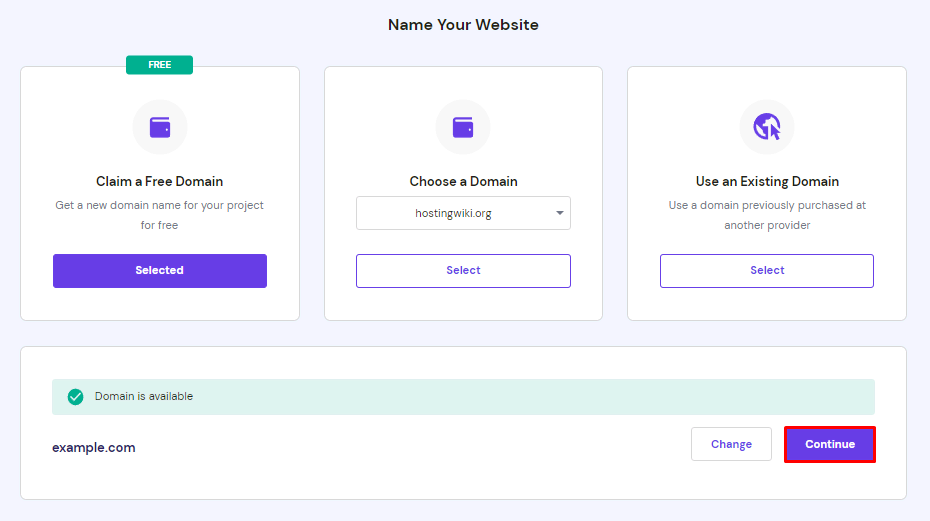This screenshot has height=521, width=930.
Task: Click the Use an Existing Domain heading
Action: pyautogui.click(x=767, y=182)
